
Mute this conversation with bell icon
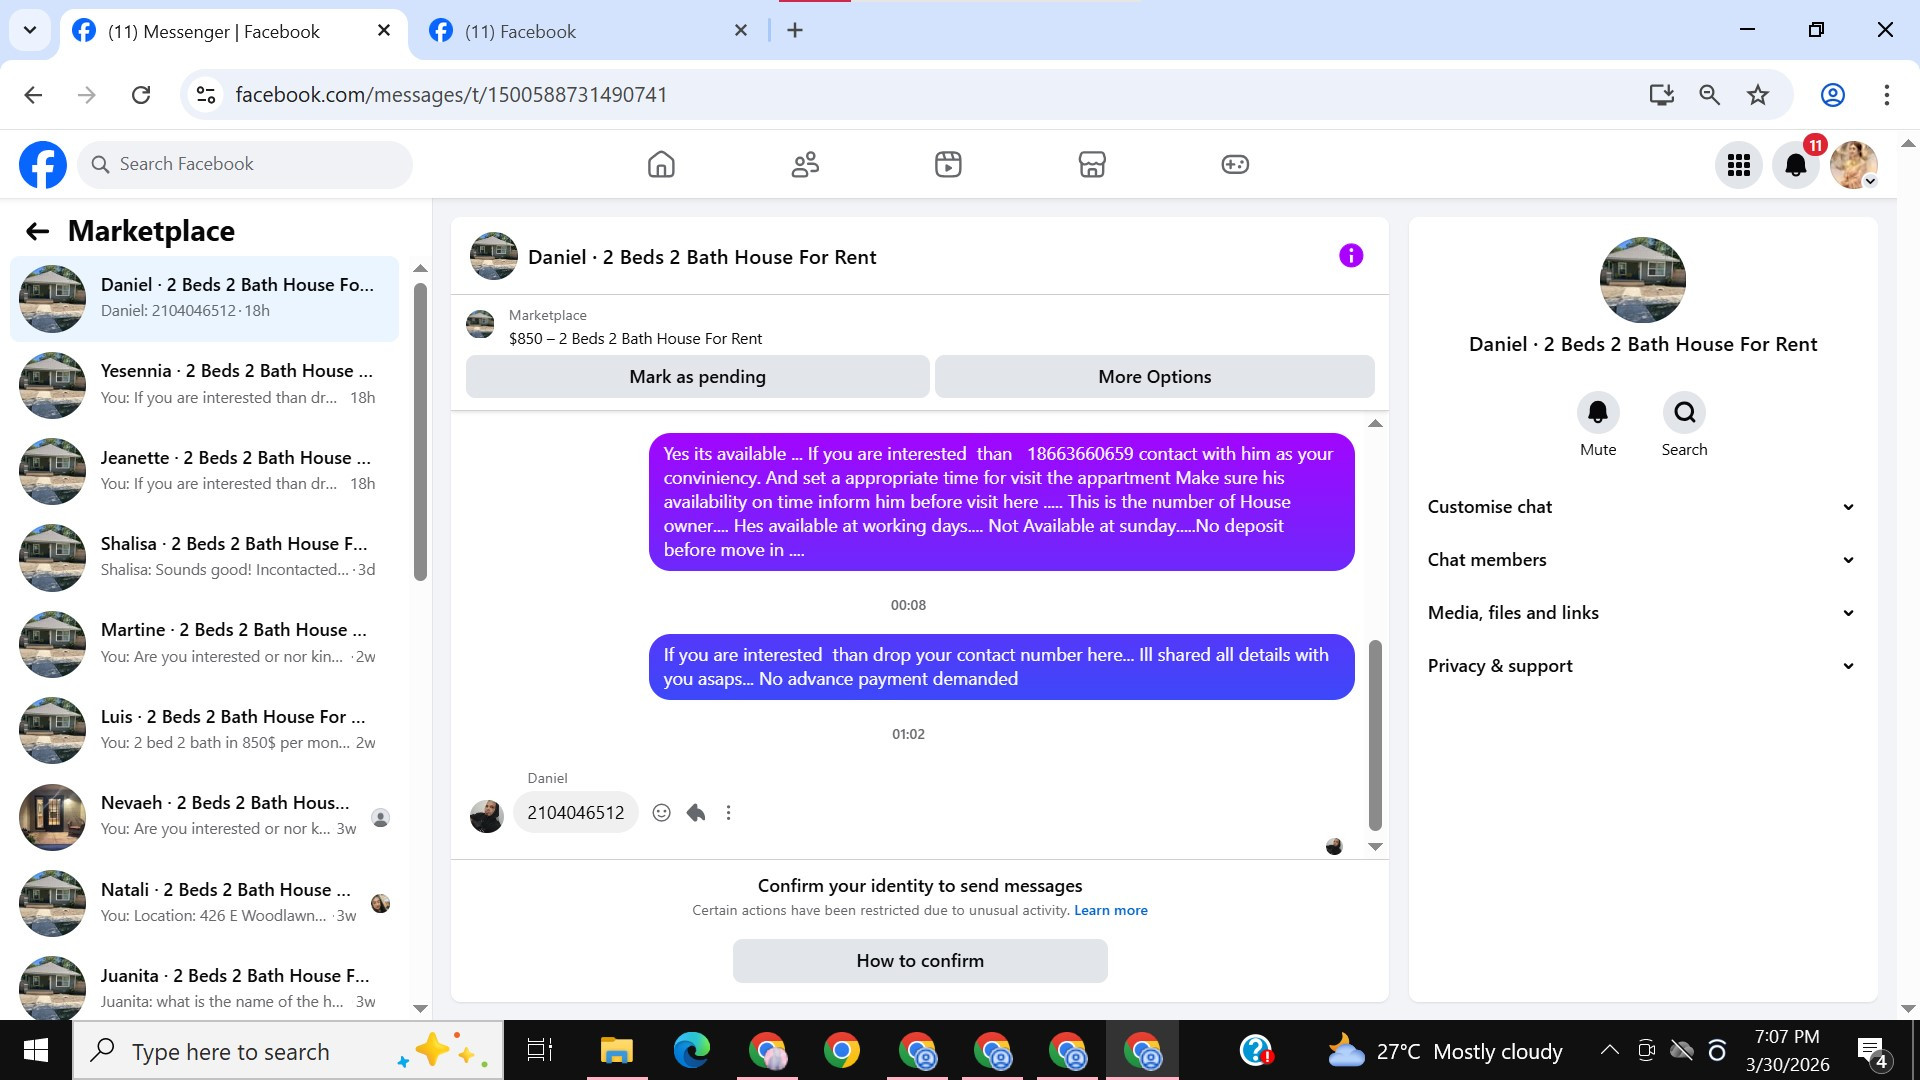pyautogui.click(x=1598, y=412)
